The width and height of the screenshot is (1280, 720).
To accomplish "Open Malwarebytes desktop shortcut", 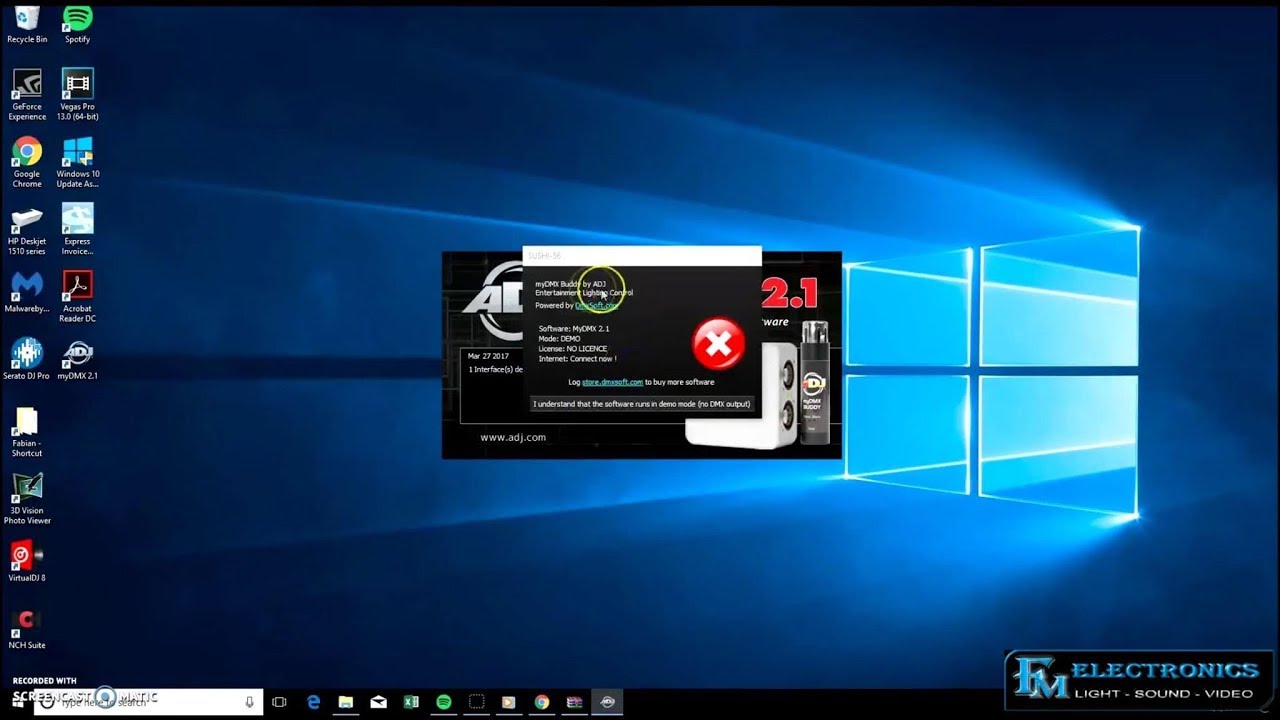I will [27, 292].
